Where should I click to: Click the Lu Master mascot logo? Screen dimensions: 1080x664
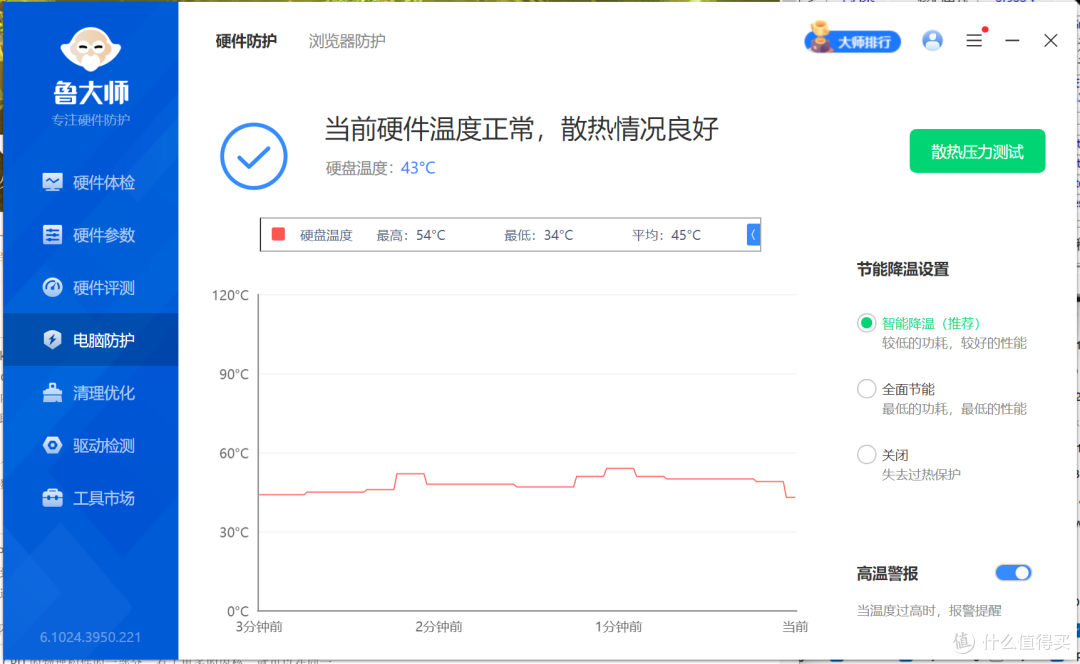click(90, 49)
